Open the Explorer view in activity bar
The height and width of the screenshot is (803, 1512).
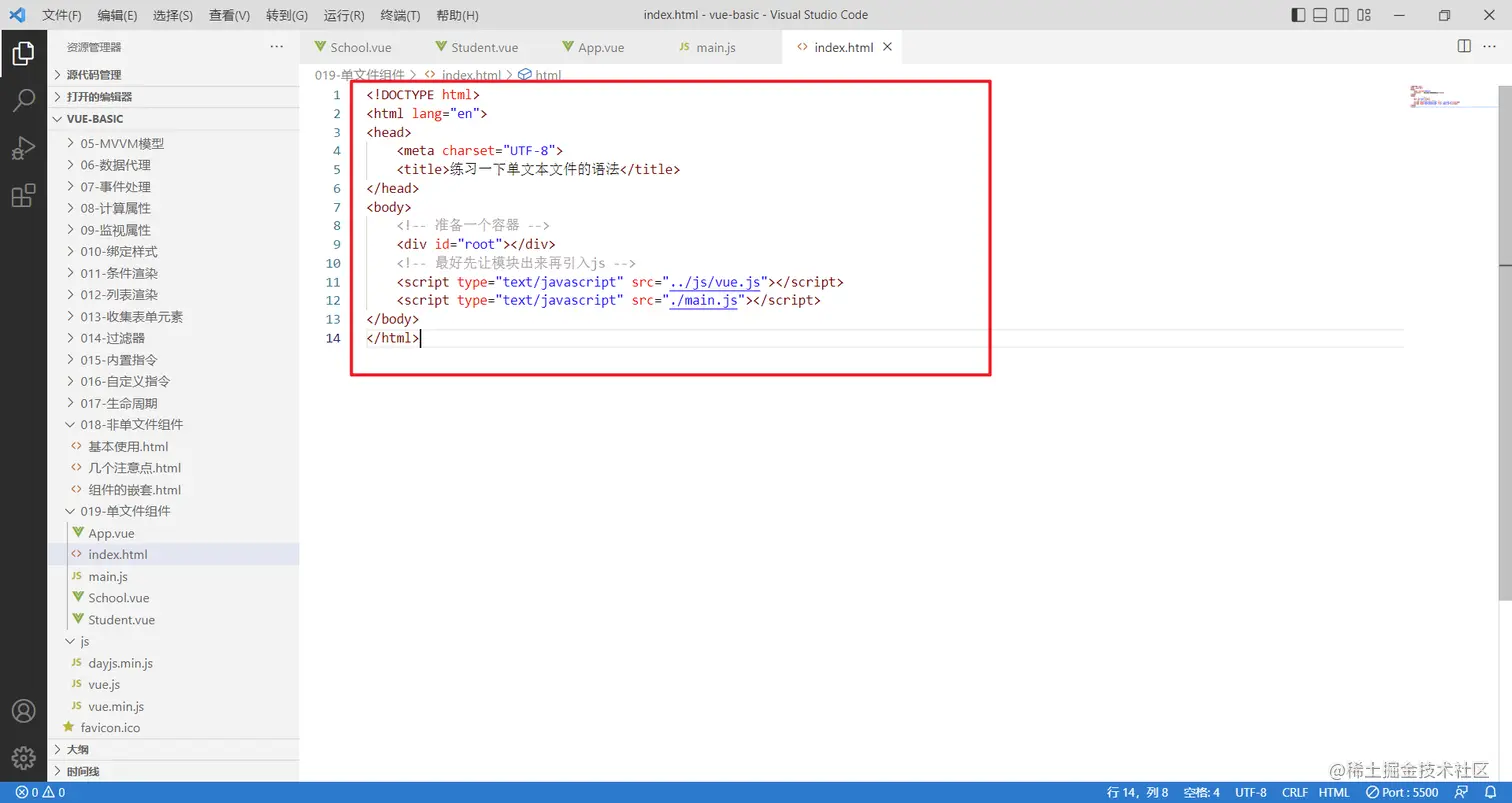click(x=23, y=54)
